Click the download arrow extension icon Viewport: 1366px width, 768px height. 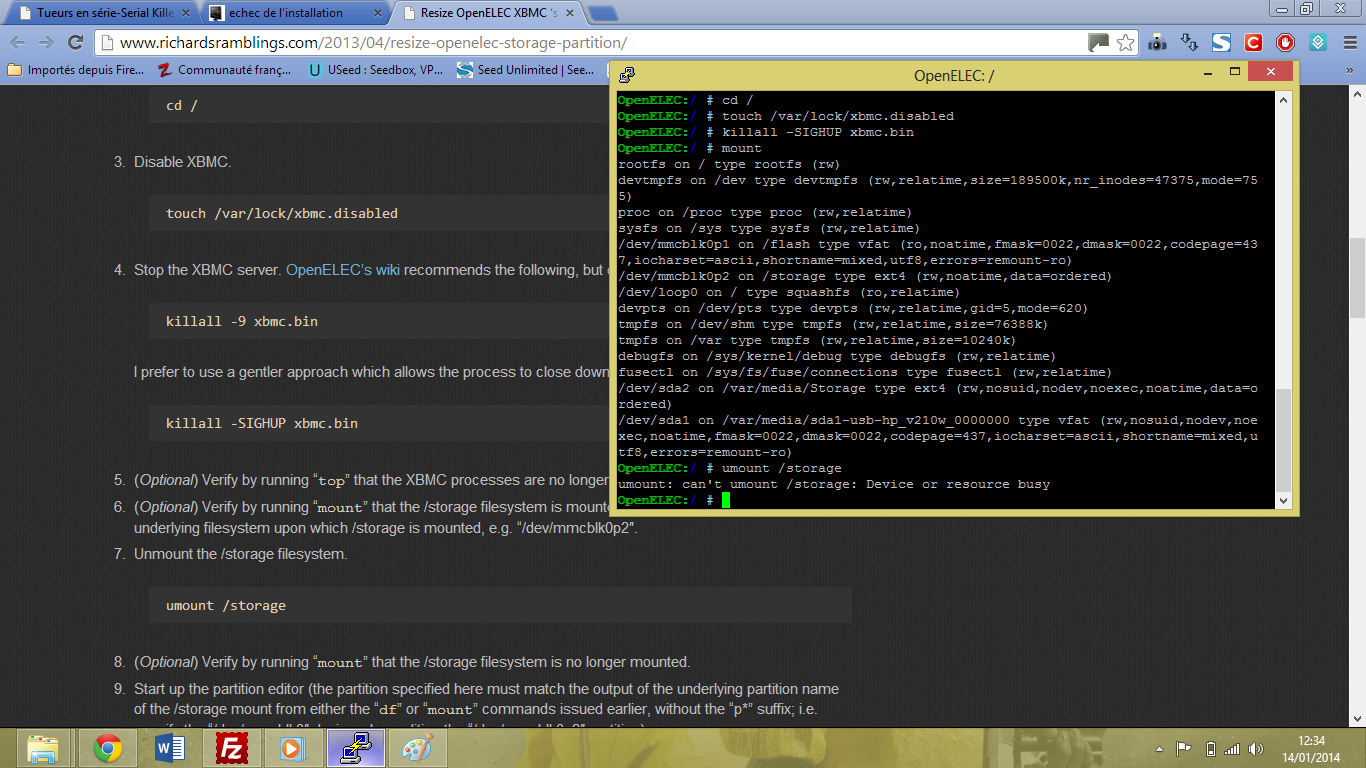1189,43
